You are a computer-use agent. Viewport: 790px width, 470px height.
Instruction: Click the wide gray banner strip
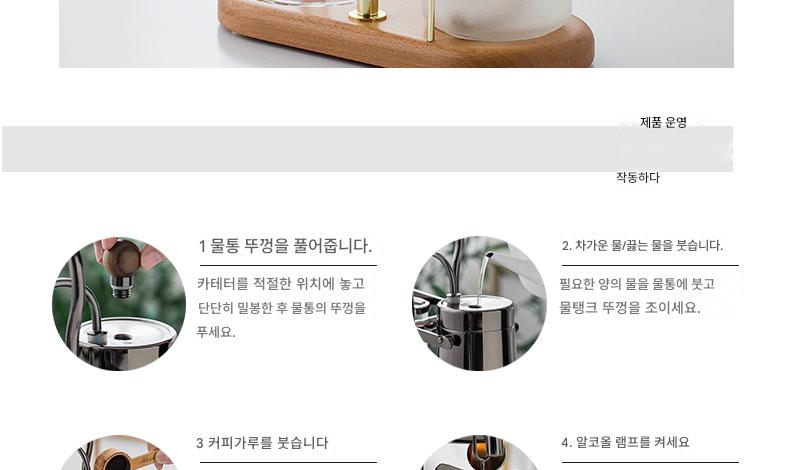point(367,149)
